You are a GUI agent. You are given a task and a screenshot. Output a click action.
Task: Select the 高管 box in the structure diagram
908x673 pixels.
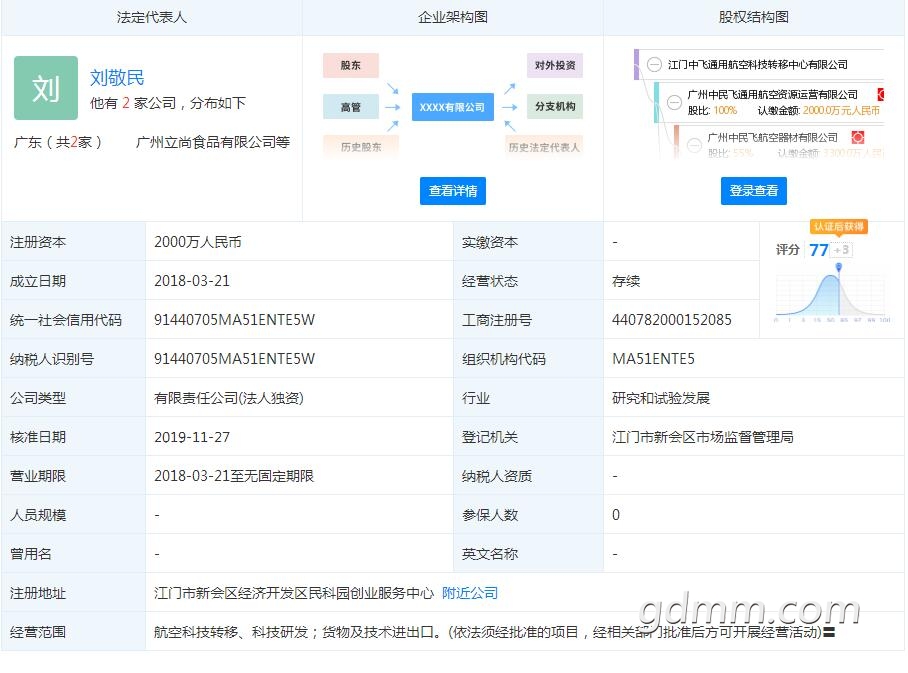(351, 107)
